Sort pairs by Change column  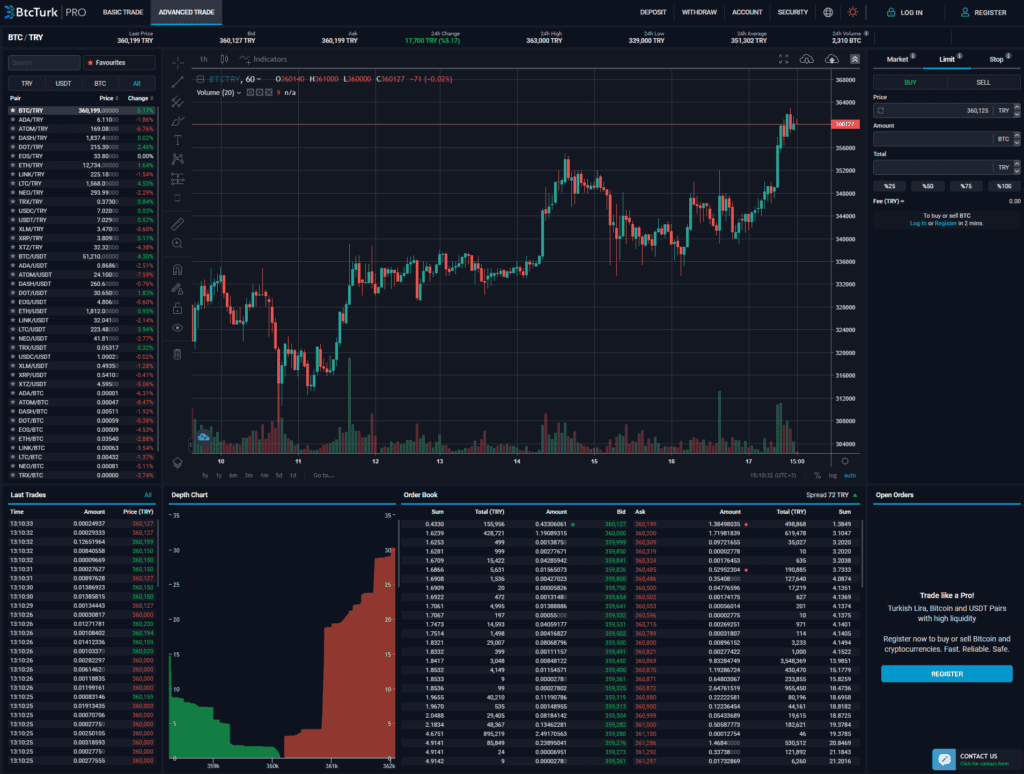point(140,99)
